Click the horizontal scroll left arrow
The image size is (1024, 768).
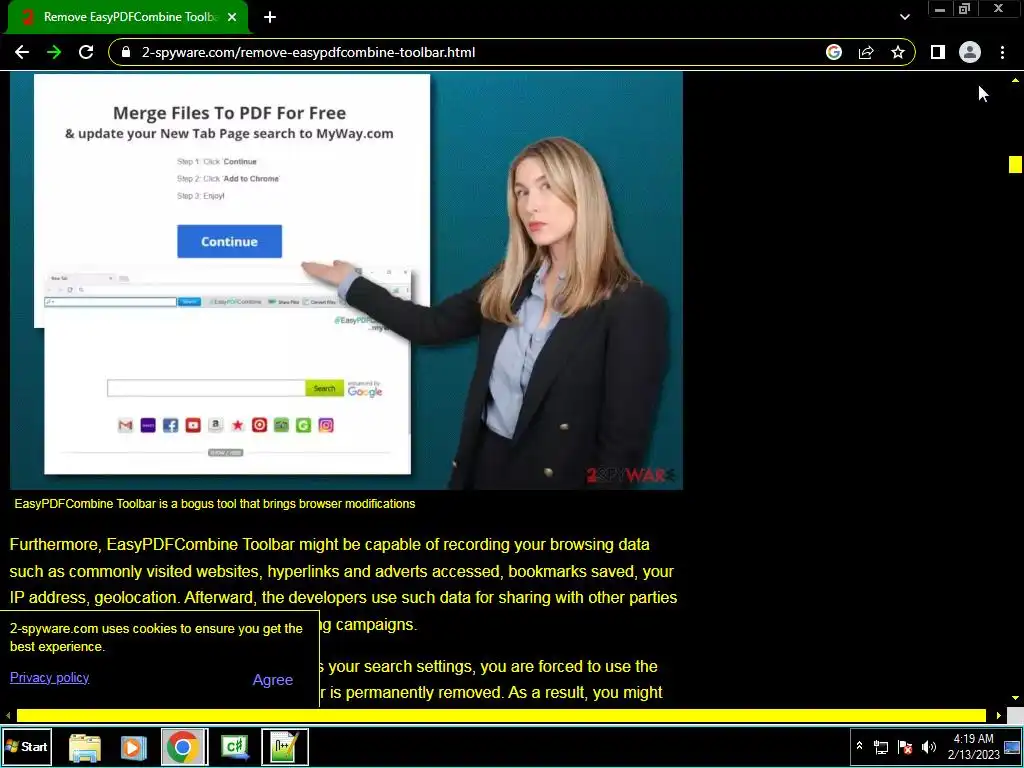(x=8, y=716)
